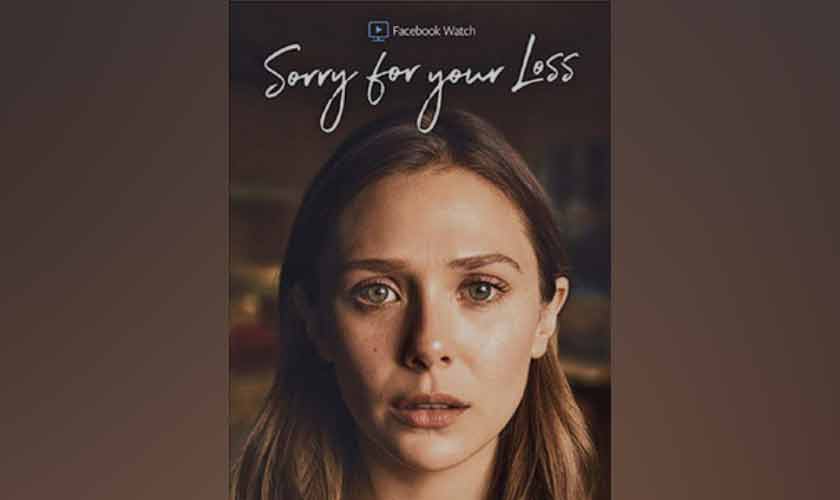This screenshot has height=500, width=840.
Task: Click the handwritten word 'Loss'
Action: tap(546, 68)
